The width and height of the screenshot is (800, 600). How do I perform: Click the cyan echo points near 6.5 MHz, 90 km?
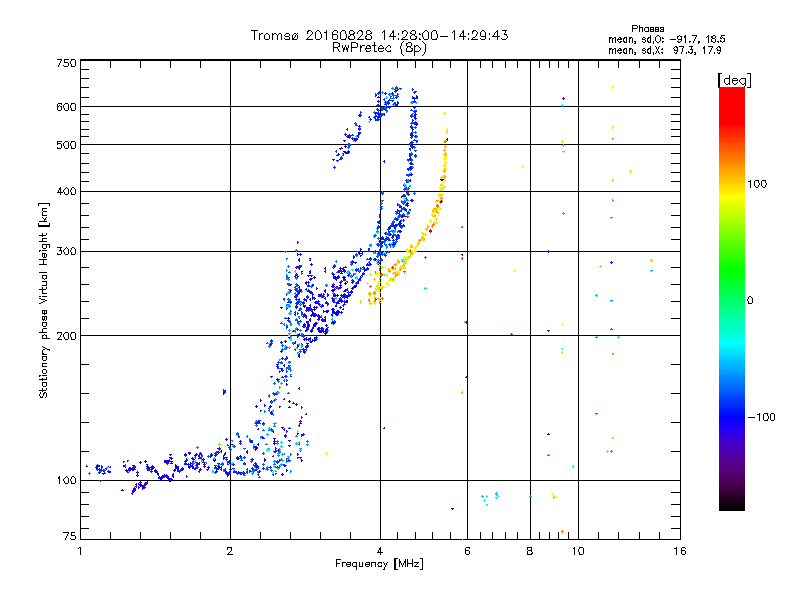490,497
